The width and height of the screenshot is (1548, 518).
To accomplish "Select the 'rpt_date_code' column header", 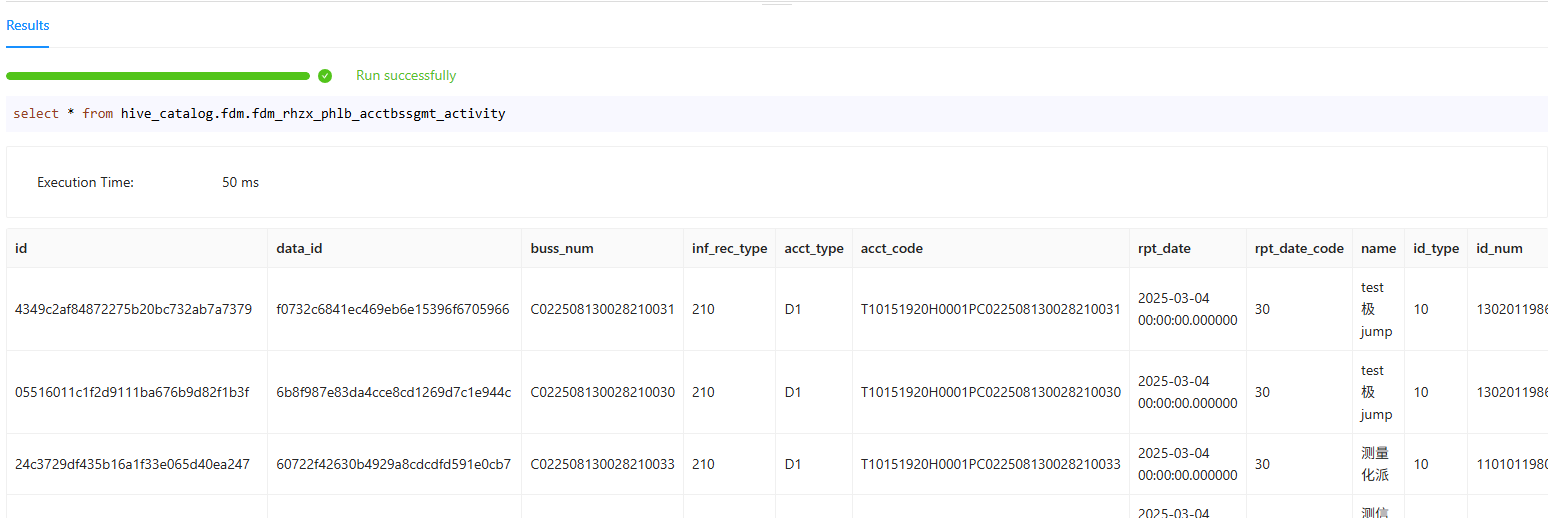I will [x=1299, y=248].
